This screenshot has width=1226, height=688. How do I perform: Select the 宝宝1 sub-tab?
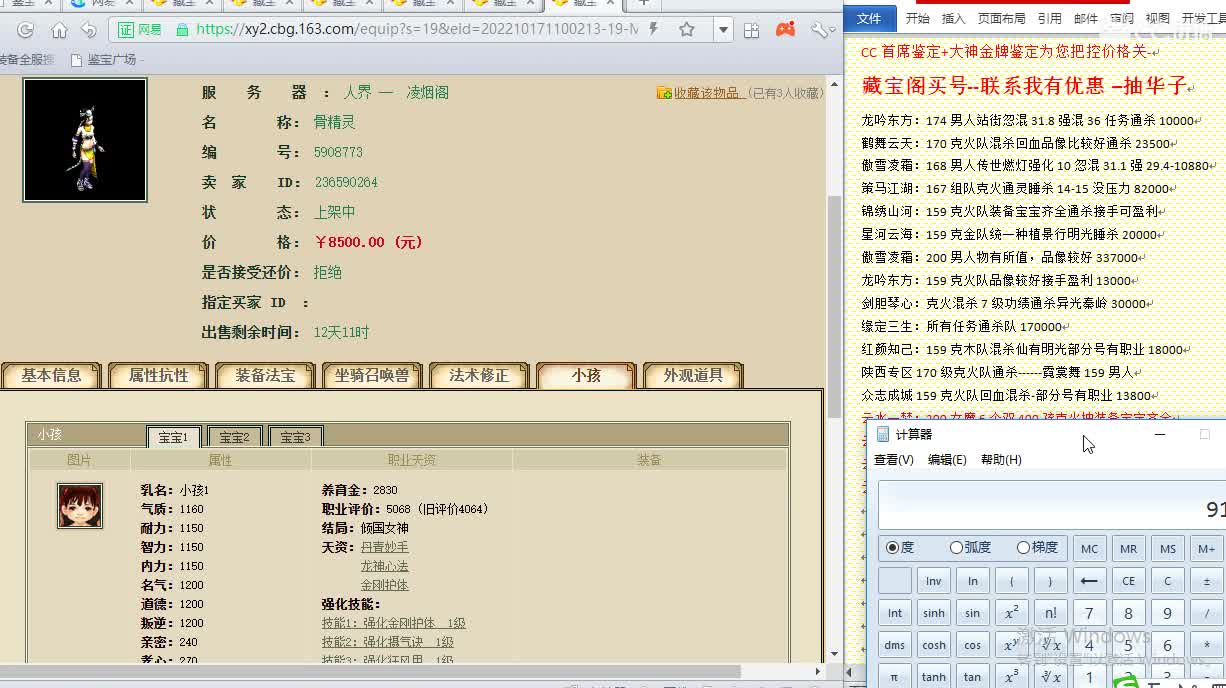(174, 437)
